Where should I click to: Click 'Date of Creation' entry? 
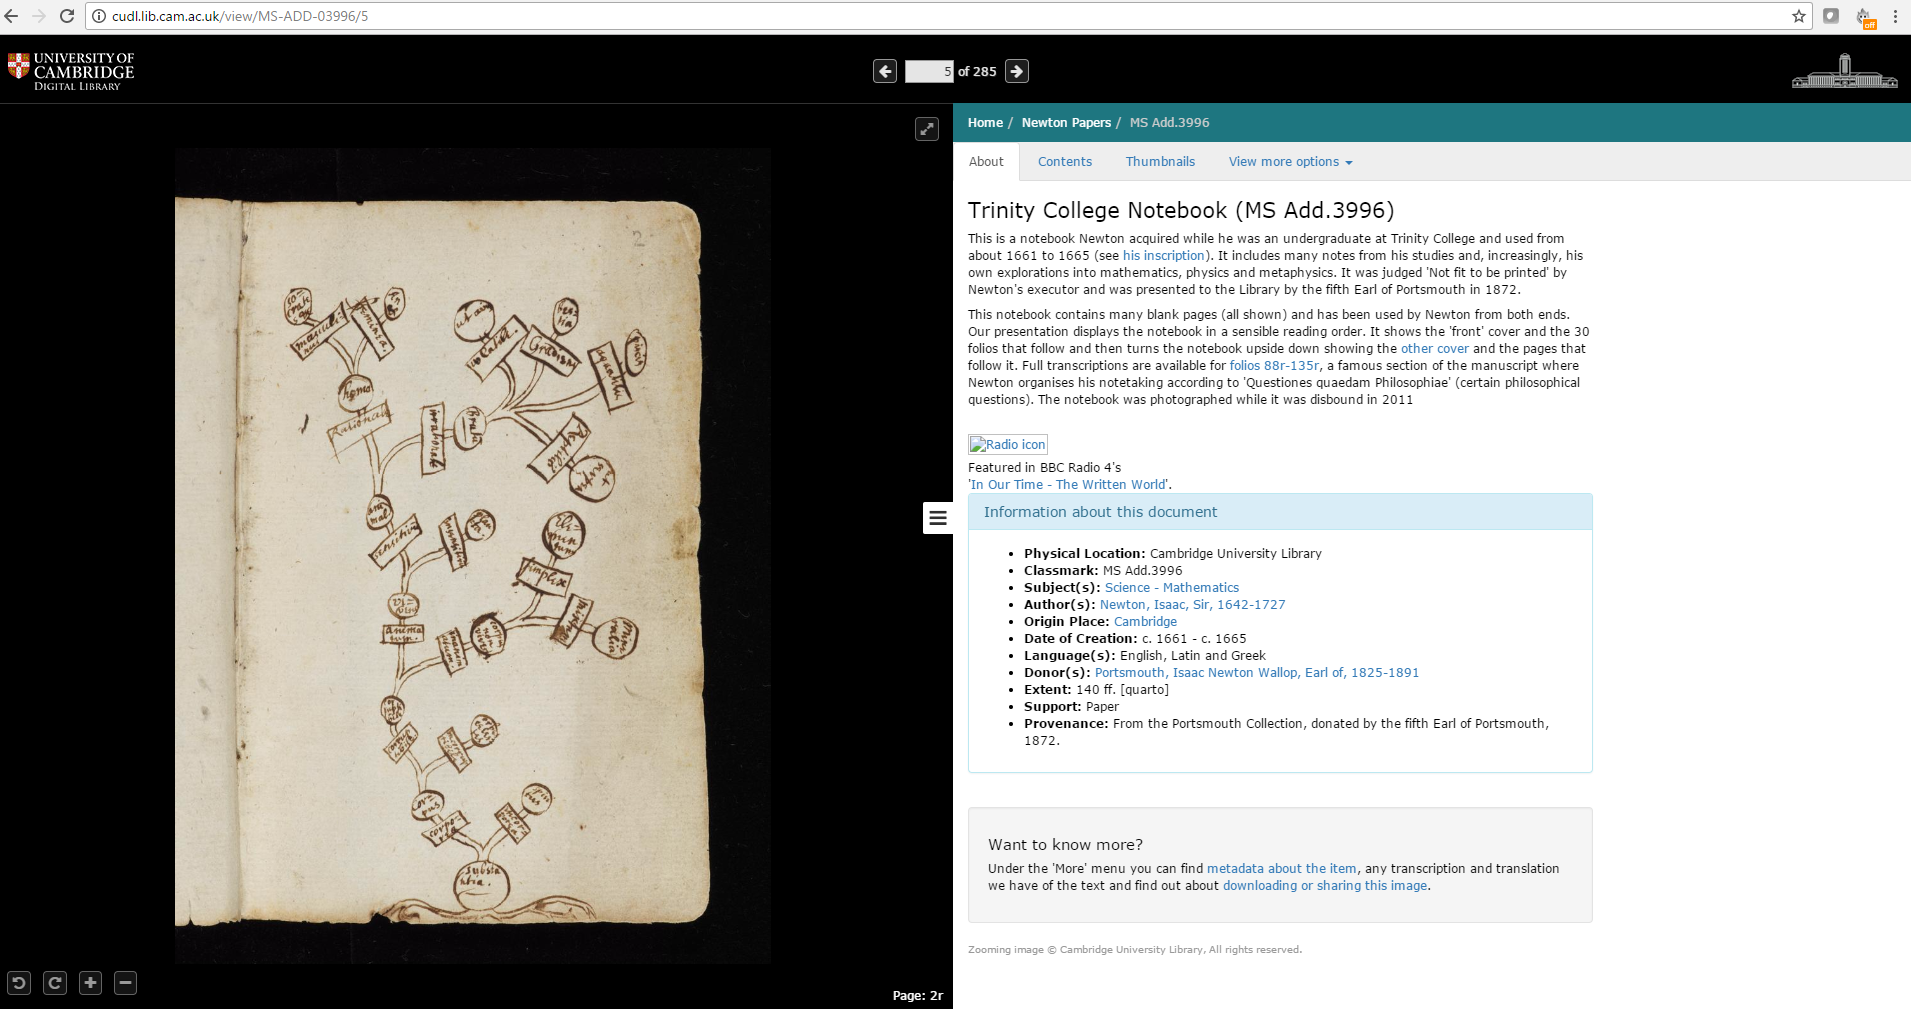click(x=1135, y=639)
